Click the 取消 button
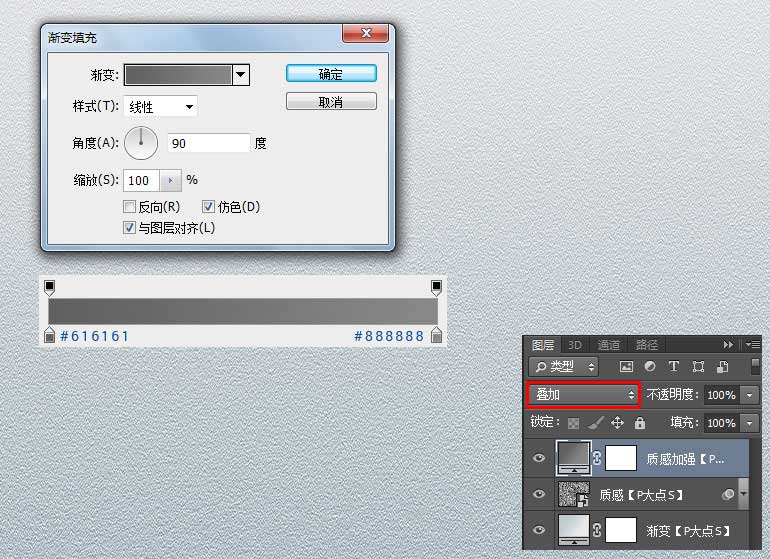The height and width of the screenshot is (559, 770). (x=331, y=102)
